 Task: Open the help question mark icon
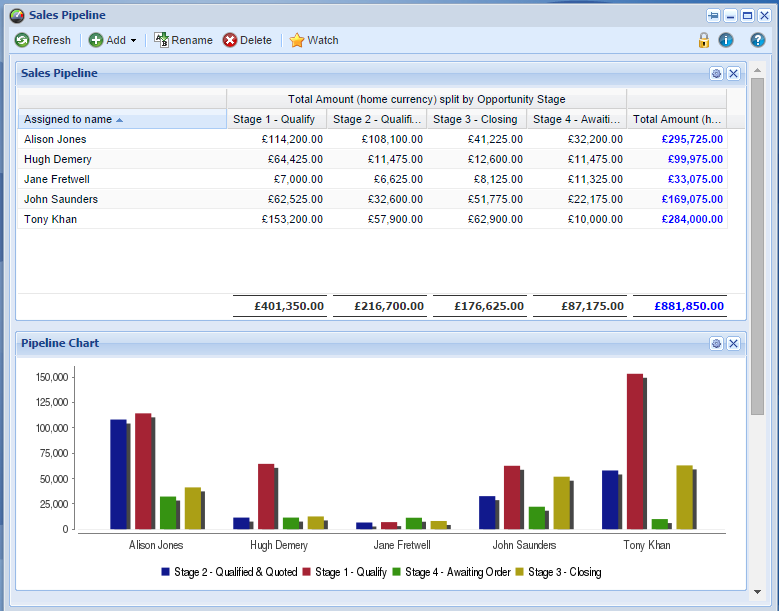(758, 40)
